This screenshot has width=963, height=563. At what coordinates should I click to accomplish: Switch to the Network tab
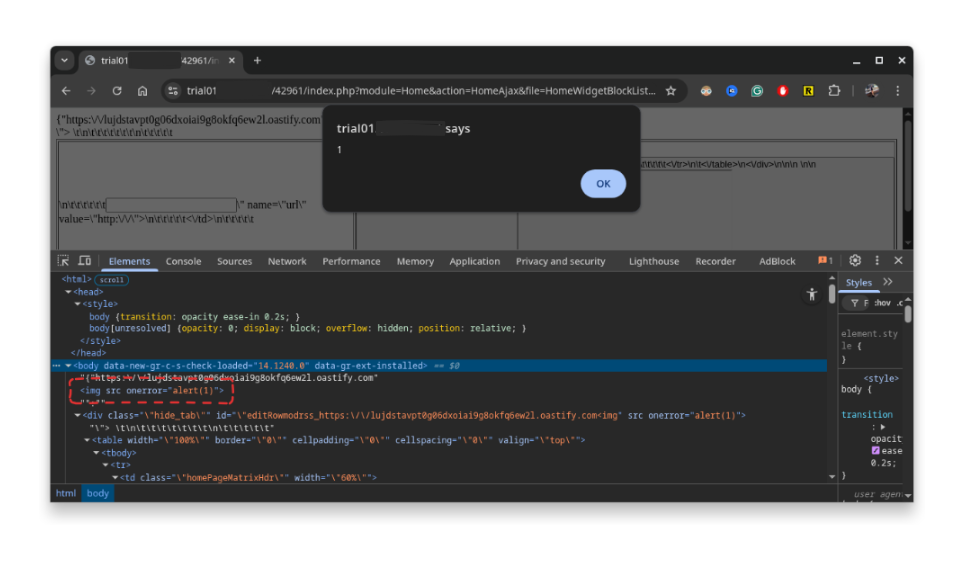coord(287,262)
